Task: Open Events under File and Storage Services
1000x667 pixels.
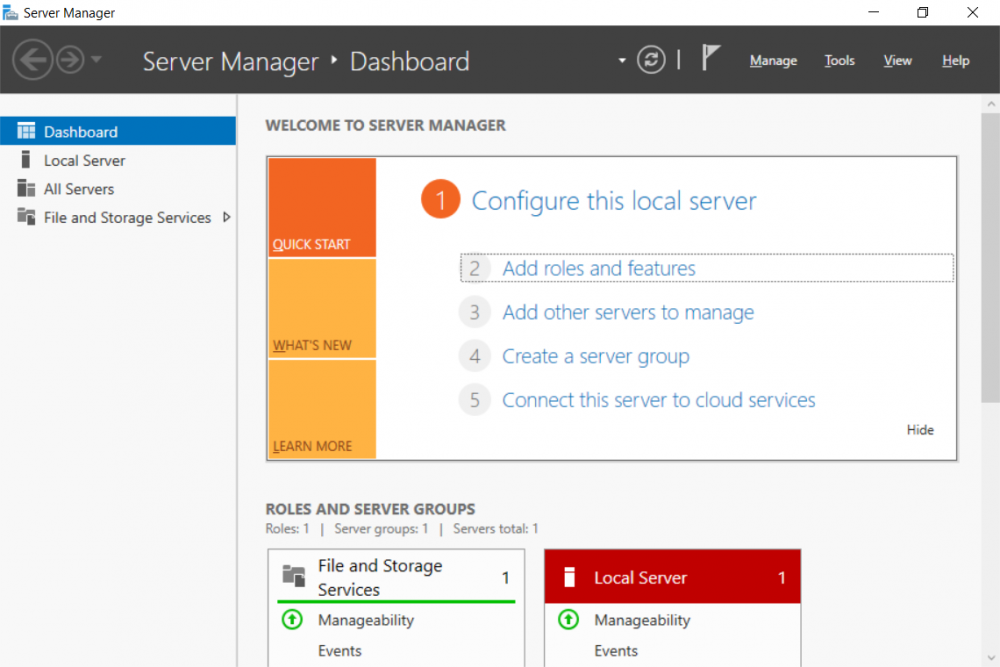Action: click(x=339, y=650)
